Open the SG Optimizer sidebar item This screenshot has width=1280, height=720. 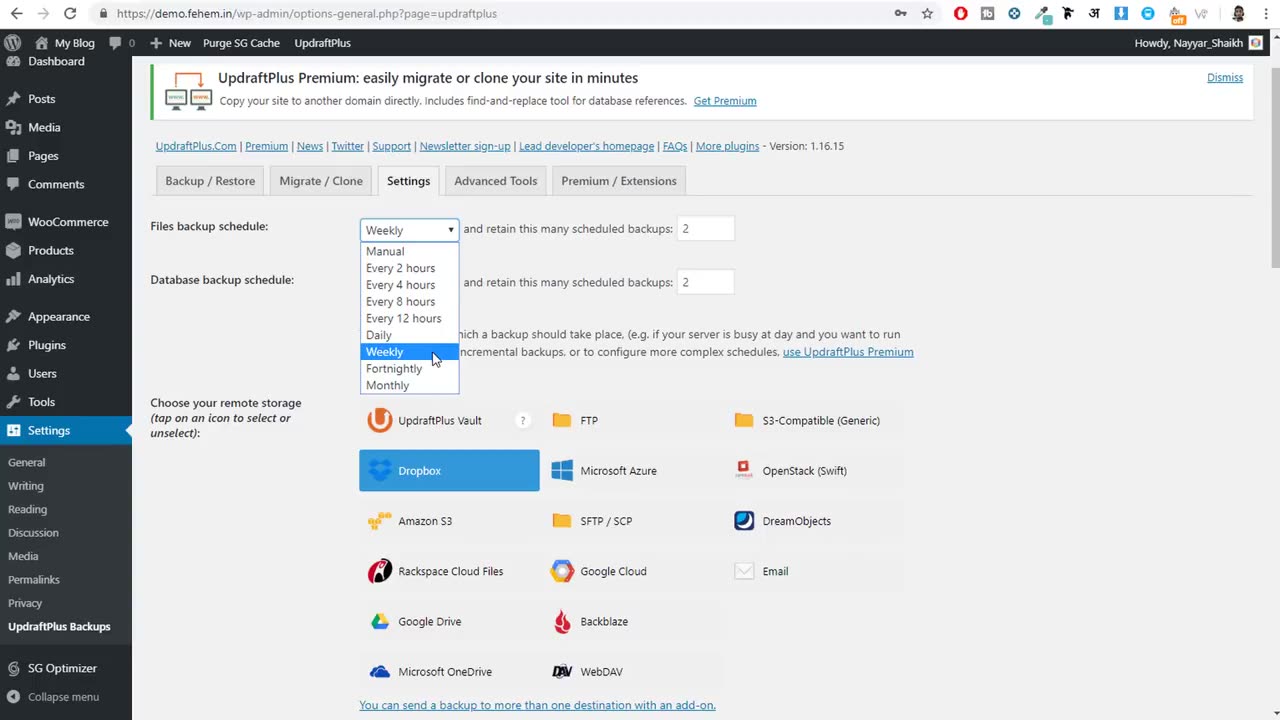pos(66,668)
